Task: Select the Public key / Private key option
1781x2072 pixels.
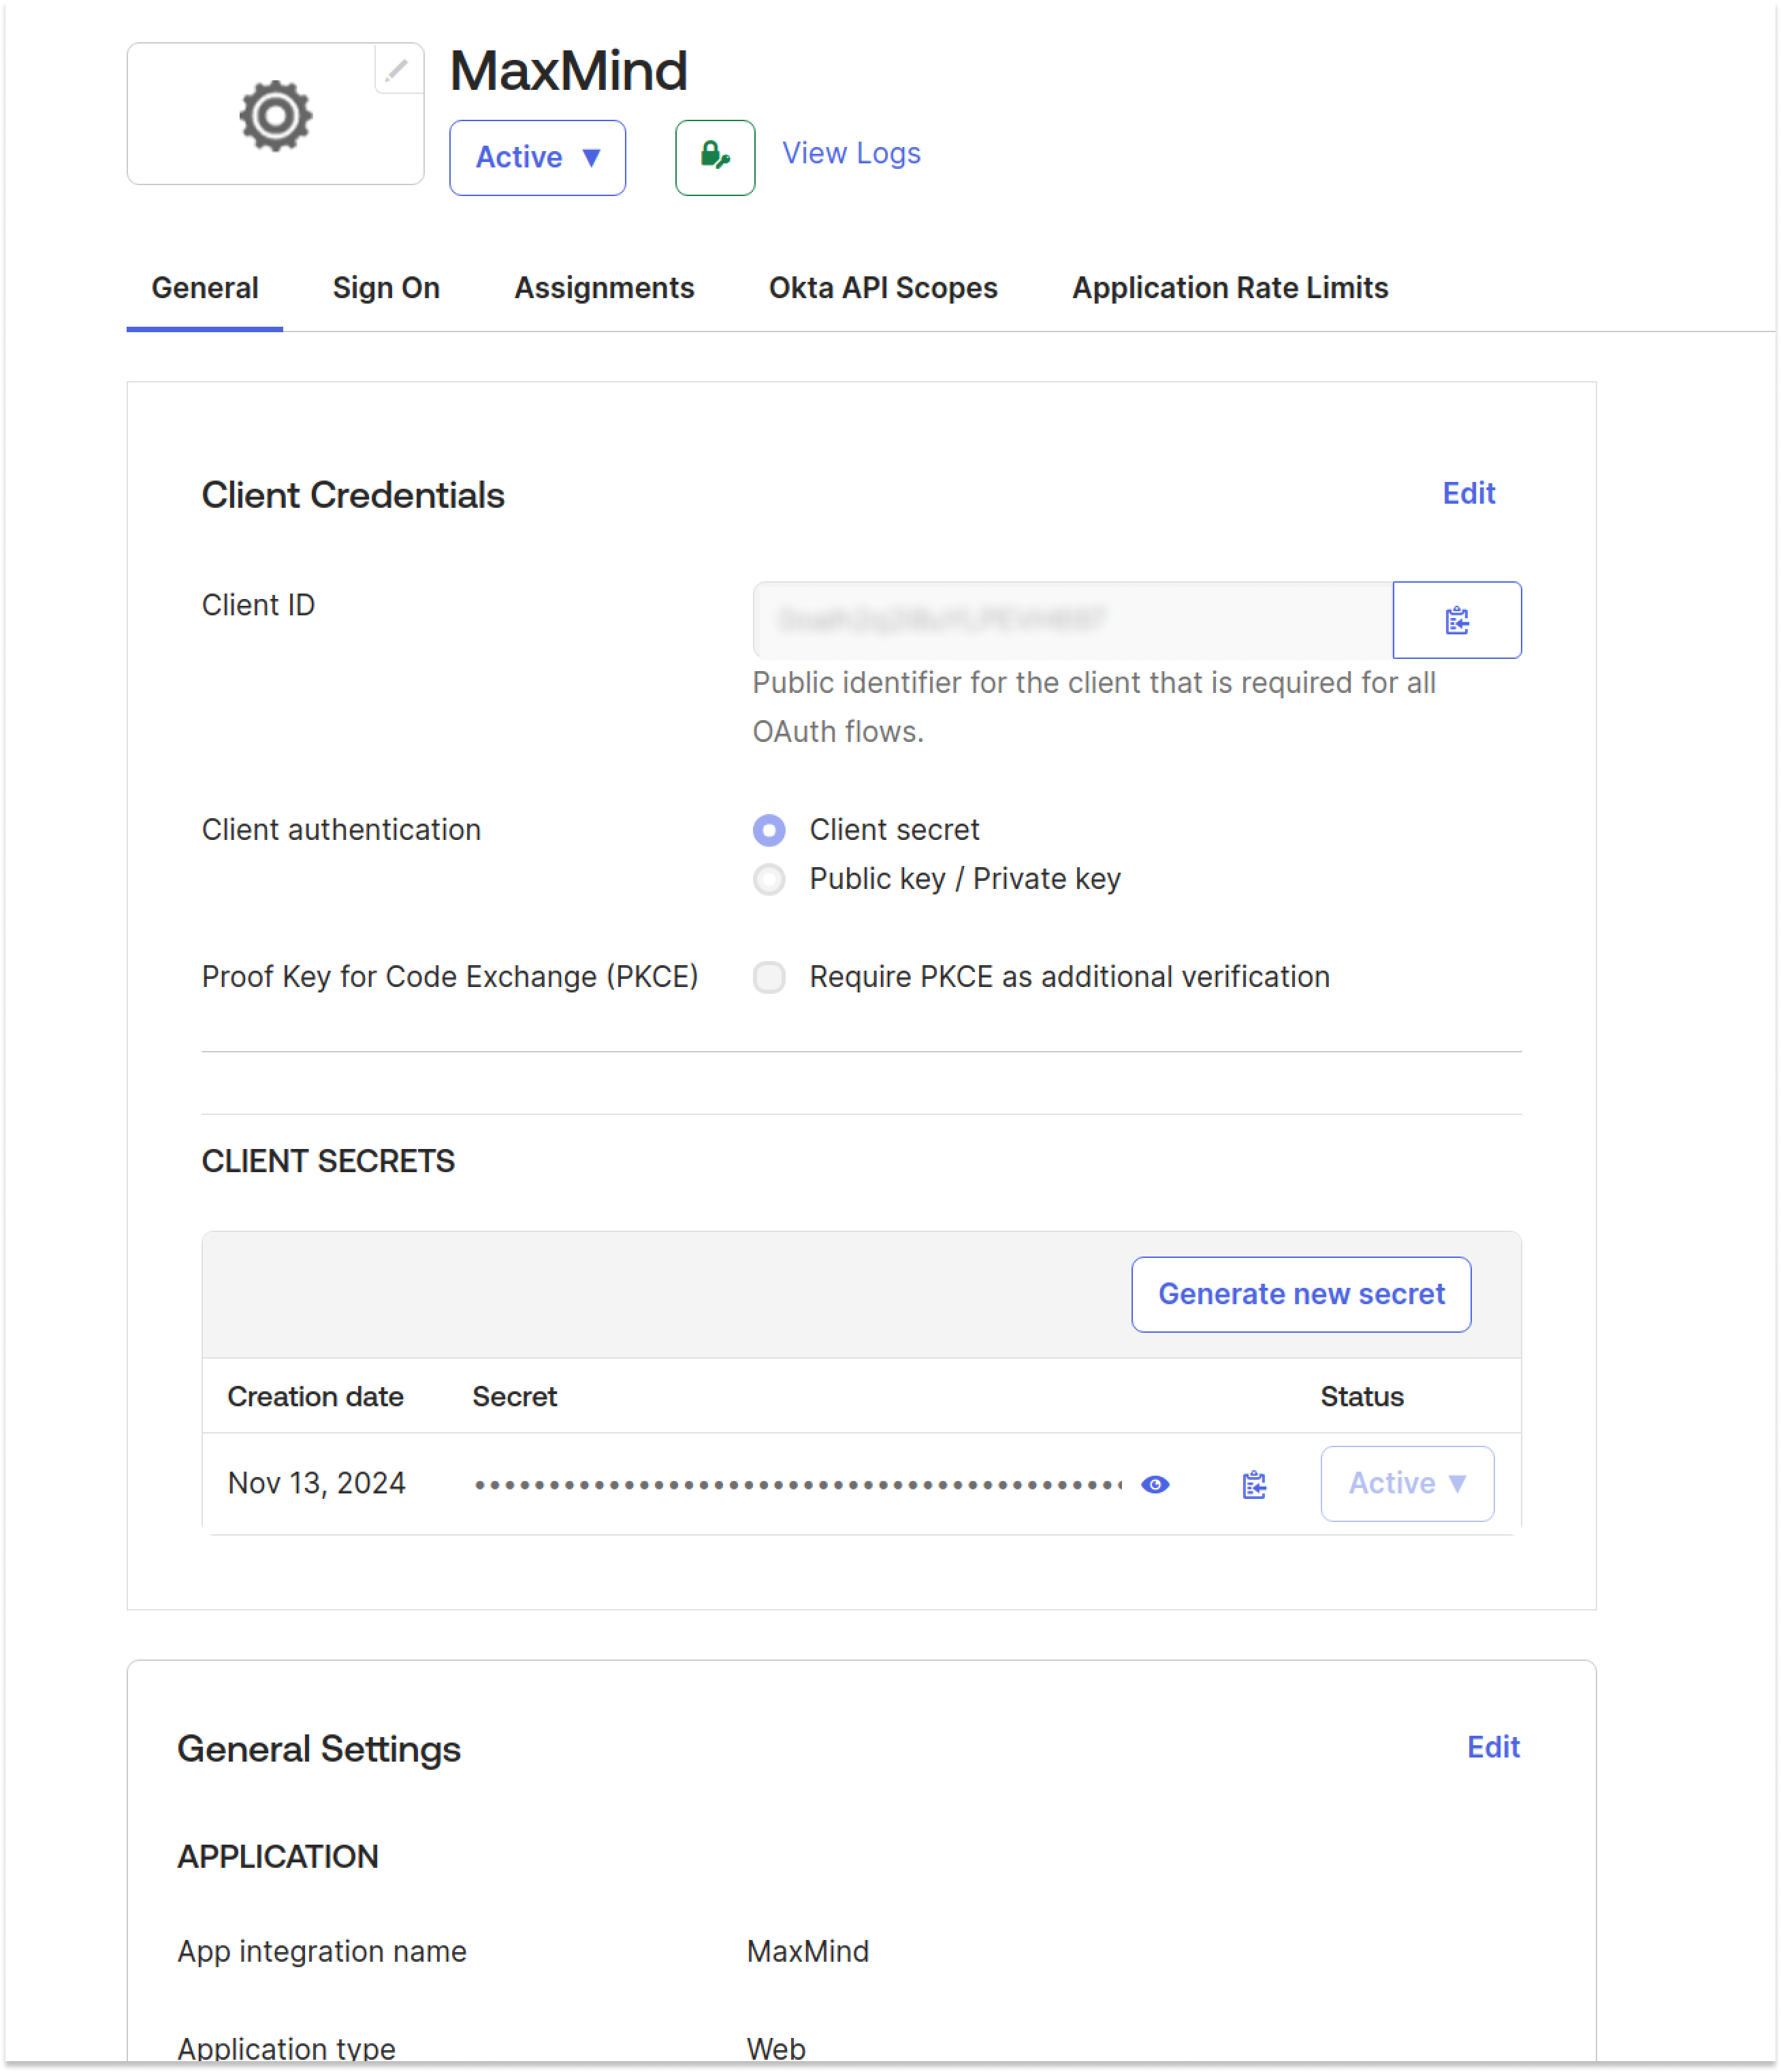Action: point(769,879)
